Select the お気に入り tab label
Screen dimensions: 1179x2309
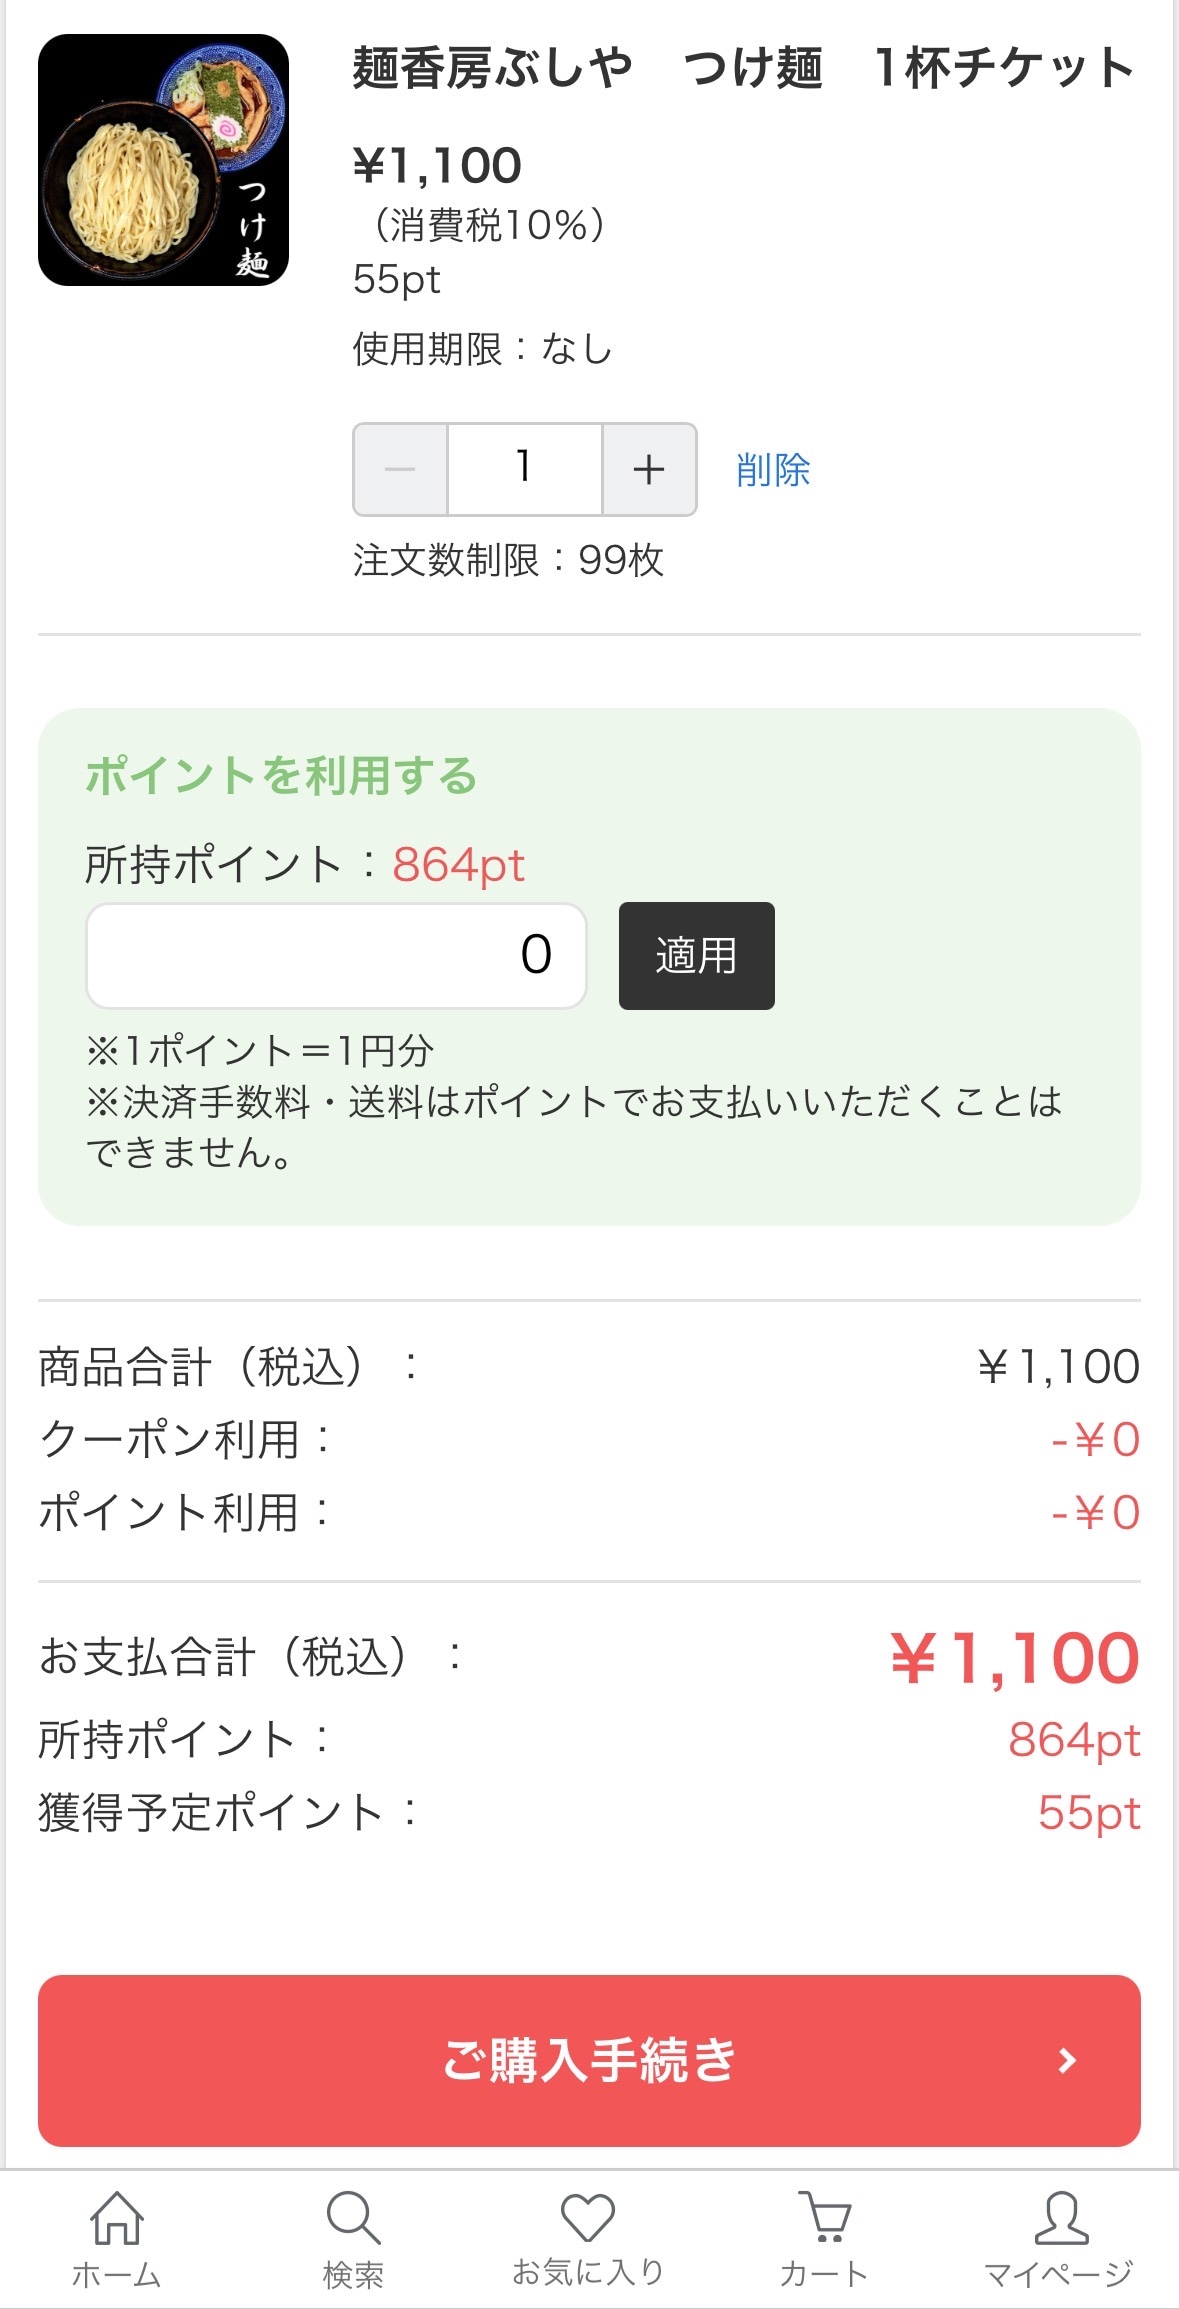coord(588,2272)
